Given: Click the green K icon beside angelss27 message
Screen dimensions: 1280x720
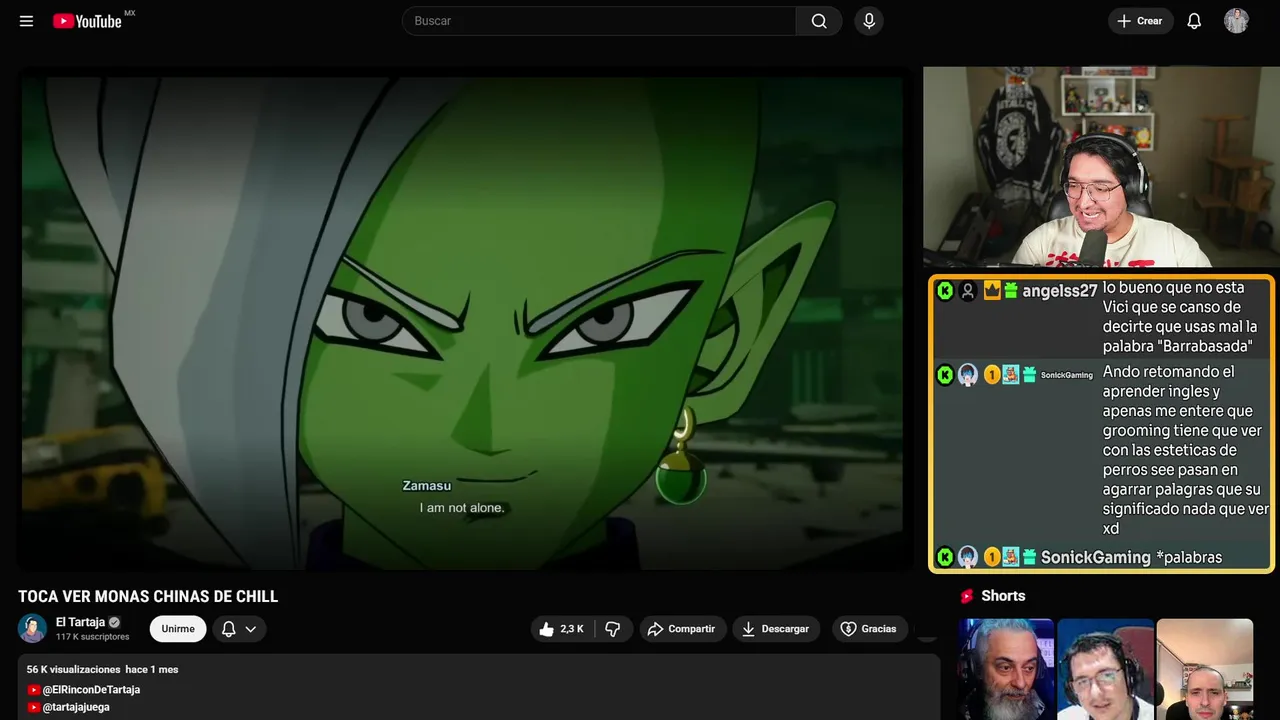Looking at the screenshot, I should [x=944, y=291].
